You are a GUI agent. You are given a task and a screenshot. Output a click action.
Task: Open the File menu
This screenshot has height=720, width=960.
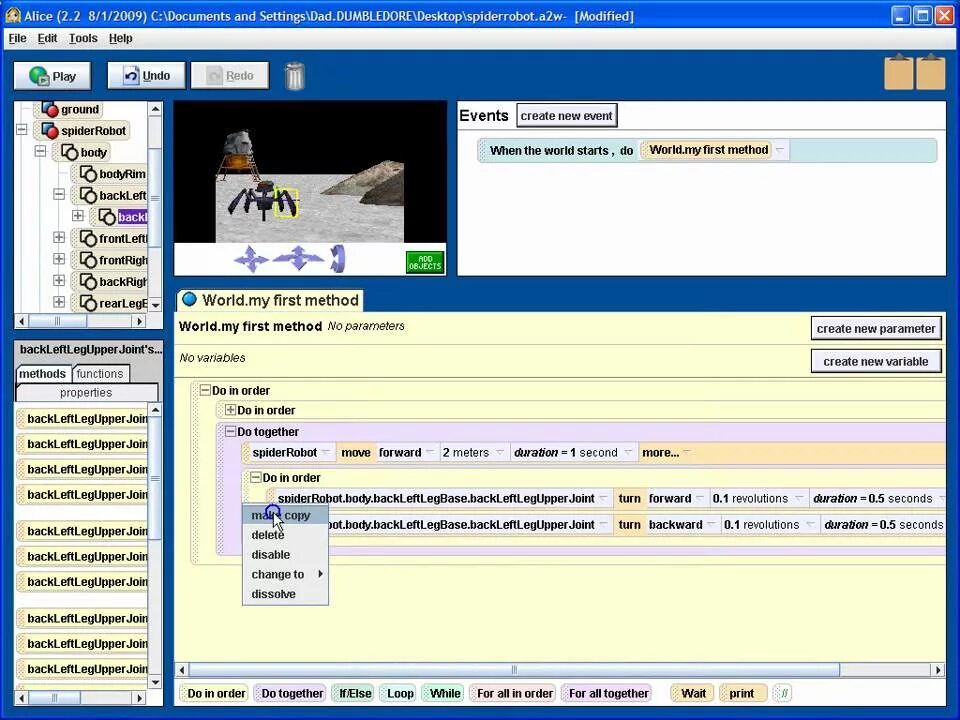click(x=17, y=38)
